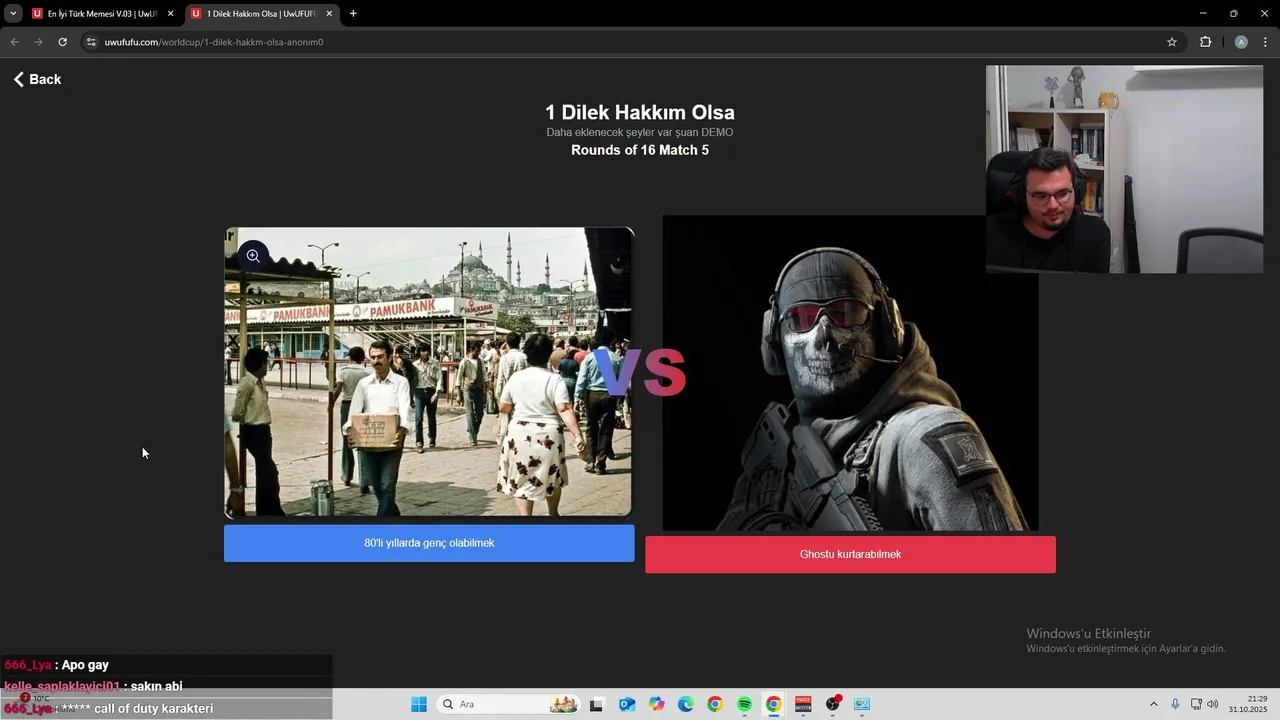Viewport: 1280px width, 720px height.
Task: Open Voicemeeter from the taskbar
Action: pos(803,704)
